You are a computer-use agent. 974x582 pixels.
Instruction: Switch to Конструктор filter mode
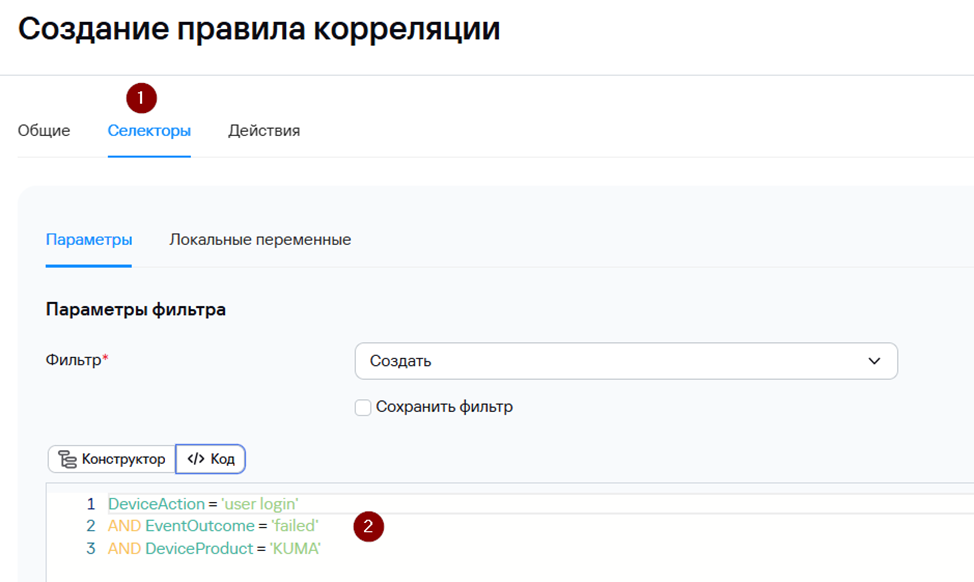point(112,459)
